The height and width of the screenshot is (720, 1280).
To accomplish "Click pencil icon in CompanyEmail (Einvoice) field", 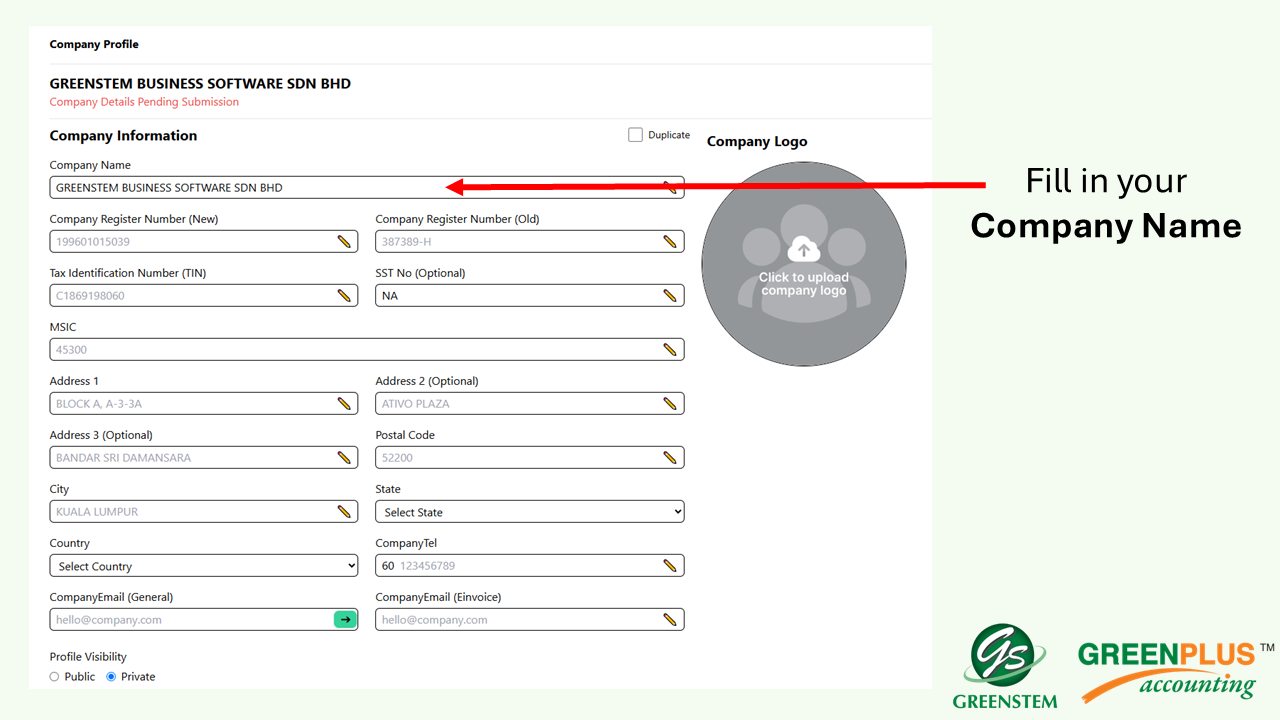I will [670, 619].
